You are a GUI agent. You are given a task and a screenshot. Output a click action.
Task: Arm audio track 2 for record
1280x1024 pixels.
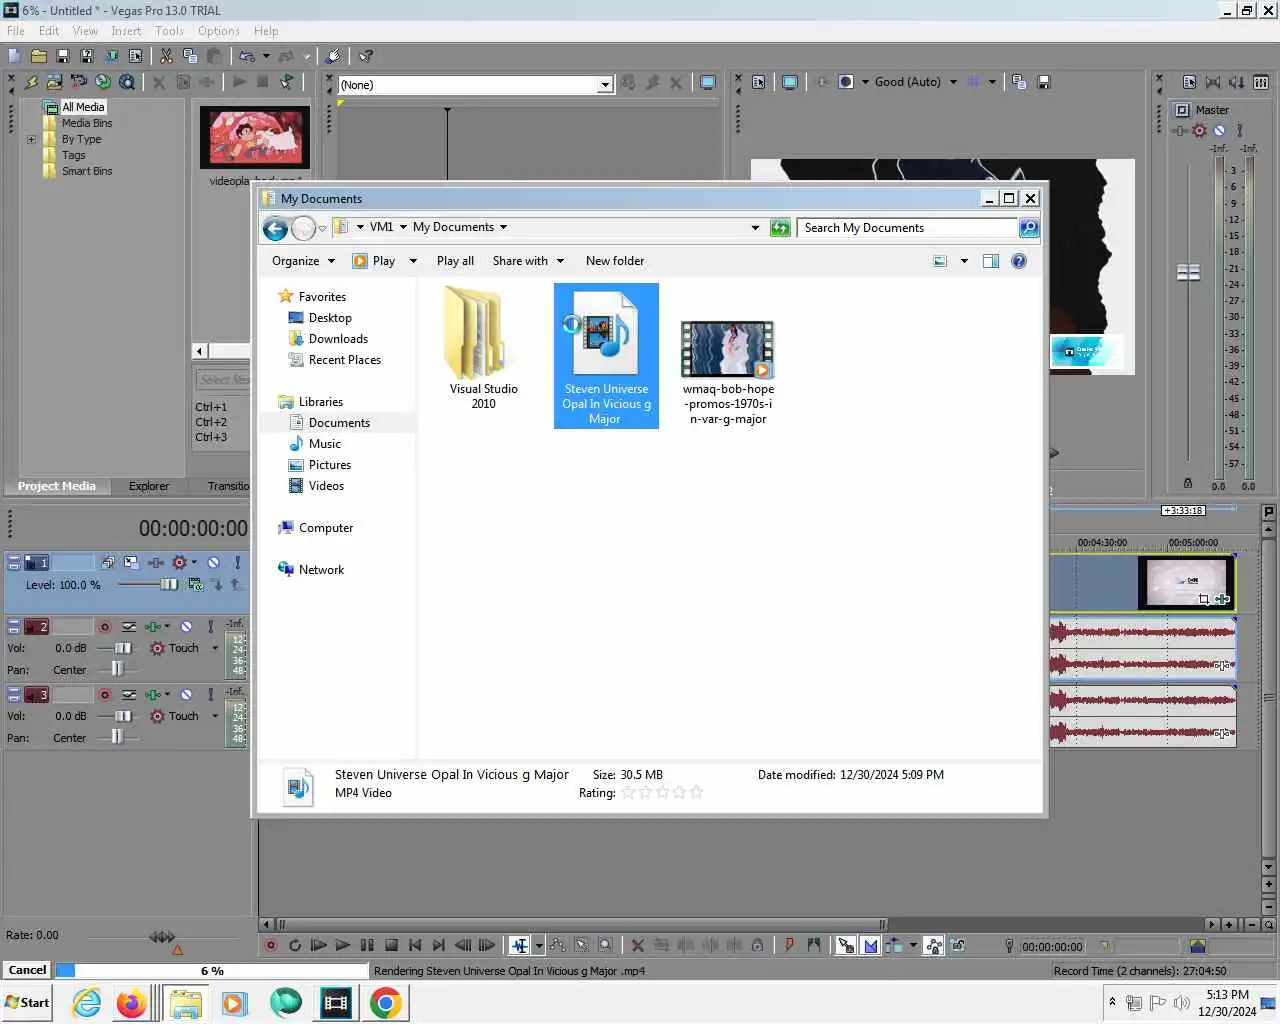coord(104,627)
